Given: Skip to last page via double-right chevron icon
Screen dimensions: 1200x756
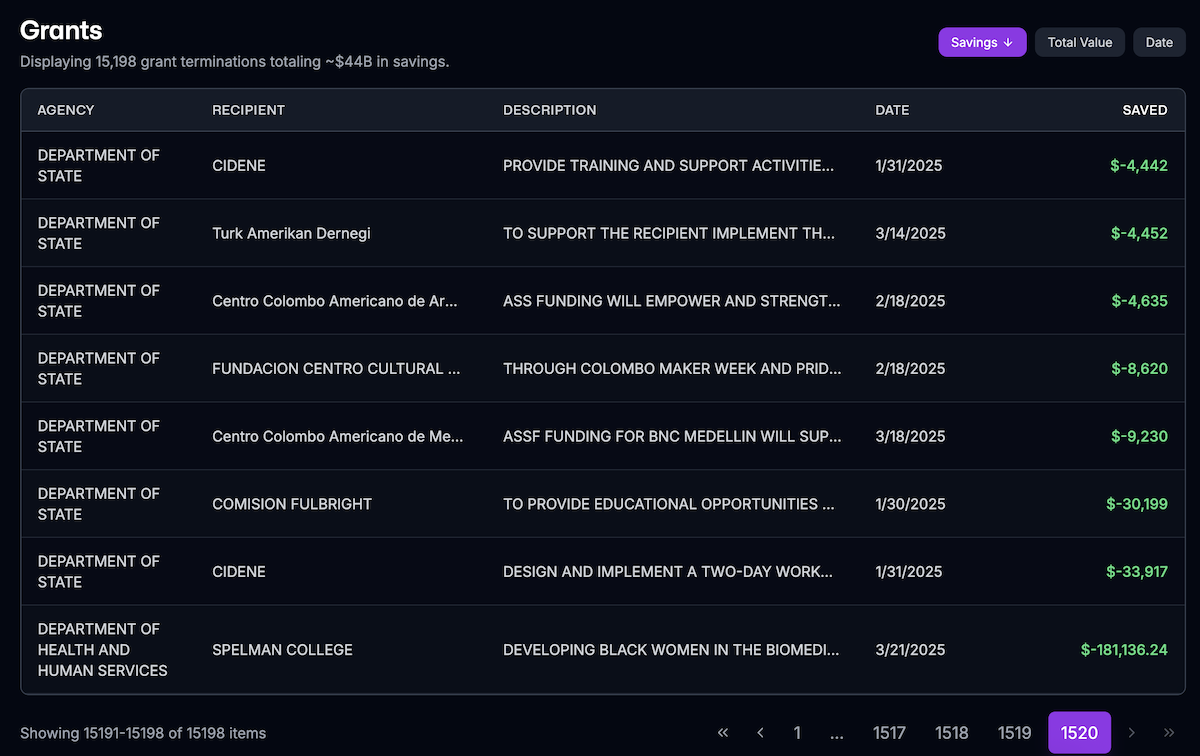Looking at the screenshot, I should (x=1169, y=732).
